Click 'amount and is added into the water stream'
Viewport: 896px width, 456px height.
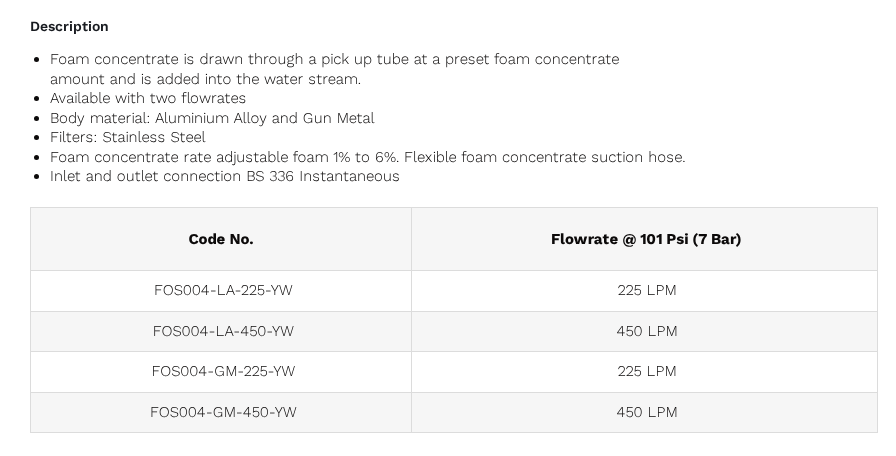pos(205,79)
